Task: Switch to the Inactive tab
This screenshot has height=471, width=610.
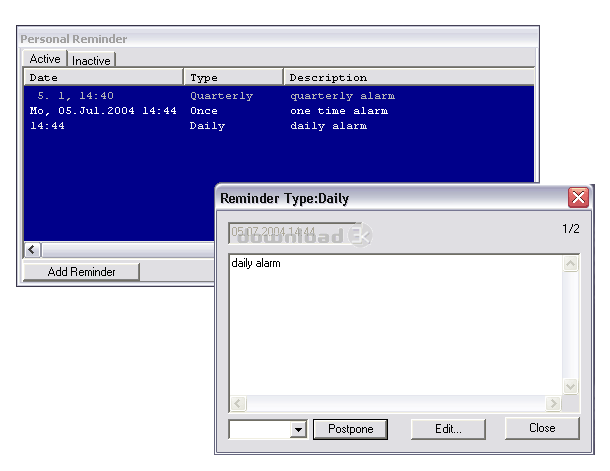Action: click(92, 60)
